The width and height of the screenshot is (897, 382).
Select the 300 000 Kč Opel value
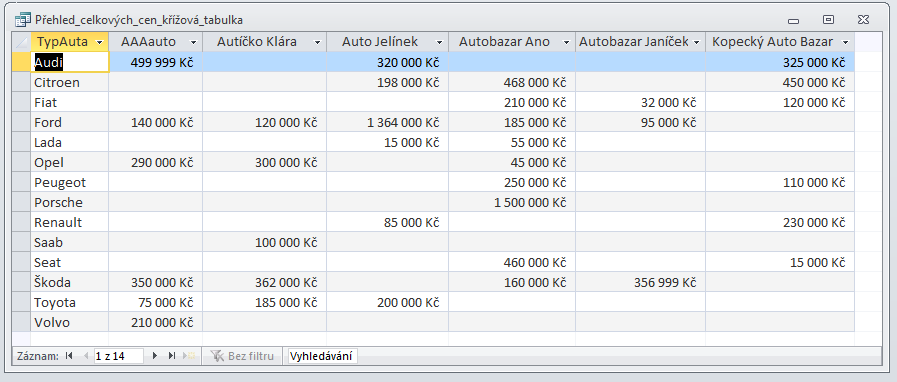tap(264, 162)
